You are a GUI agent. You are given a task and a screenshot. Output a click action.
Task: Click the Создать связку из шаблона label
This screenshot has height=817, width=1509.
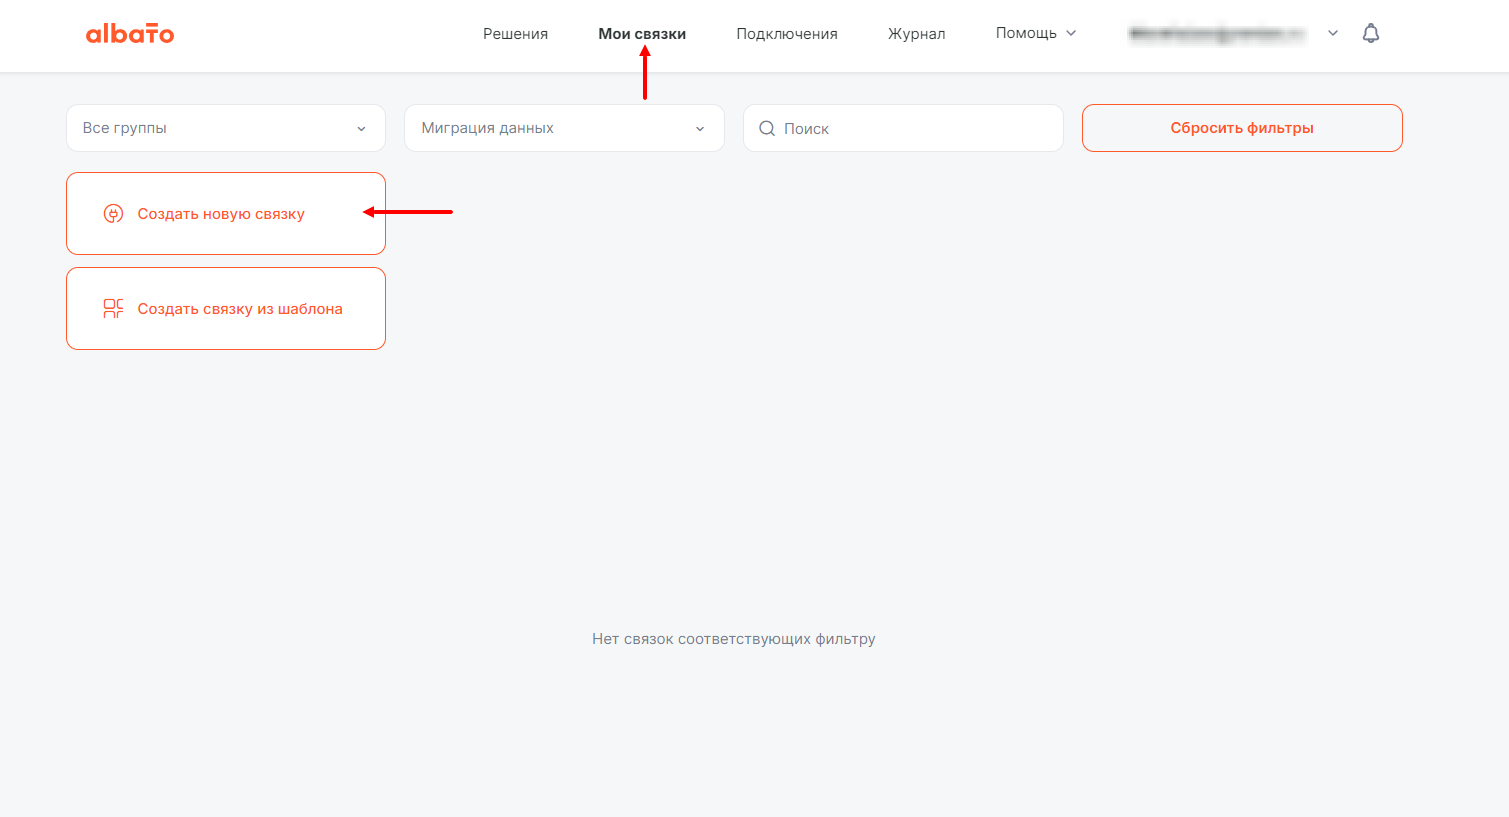point(240,309)
